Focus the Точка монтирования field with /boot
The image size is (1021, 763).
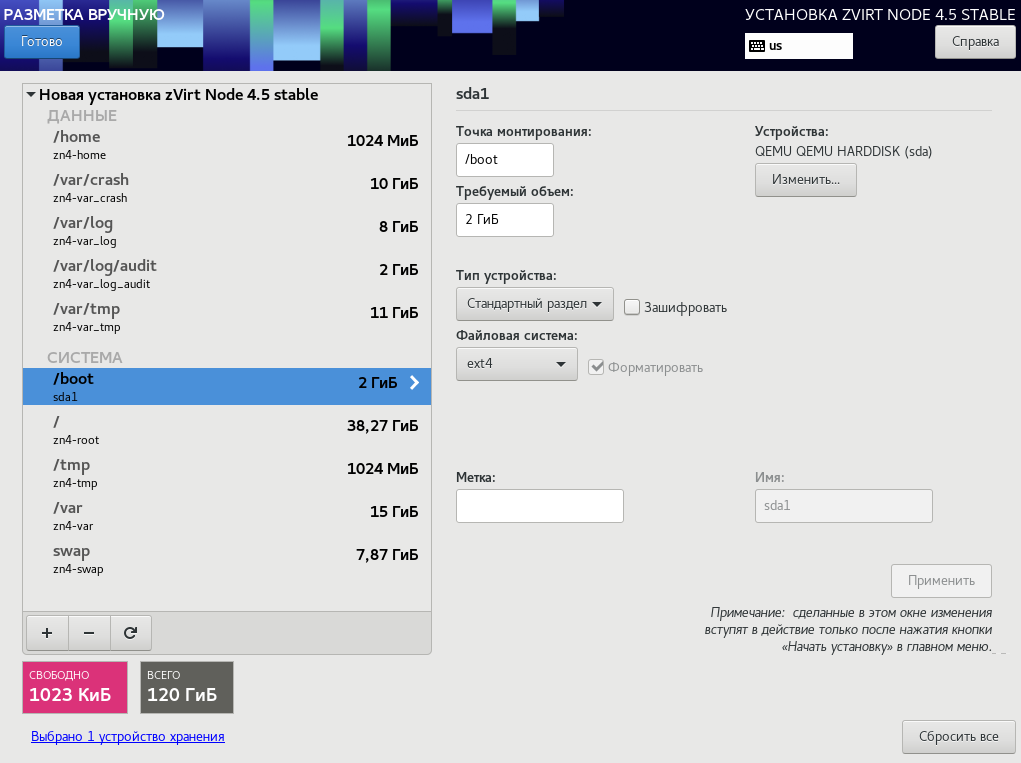pyautogui.click(x=505, y=160)
